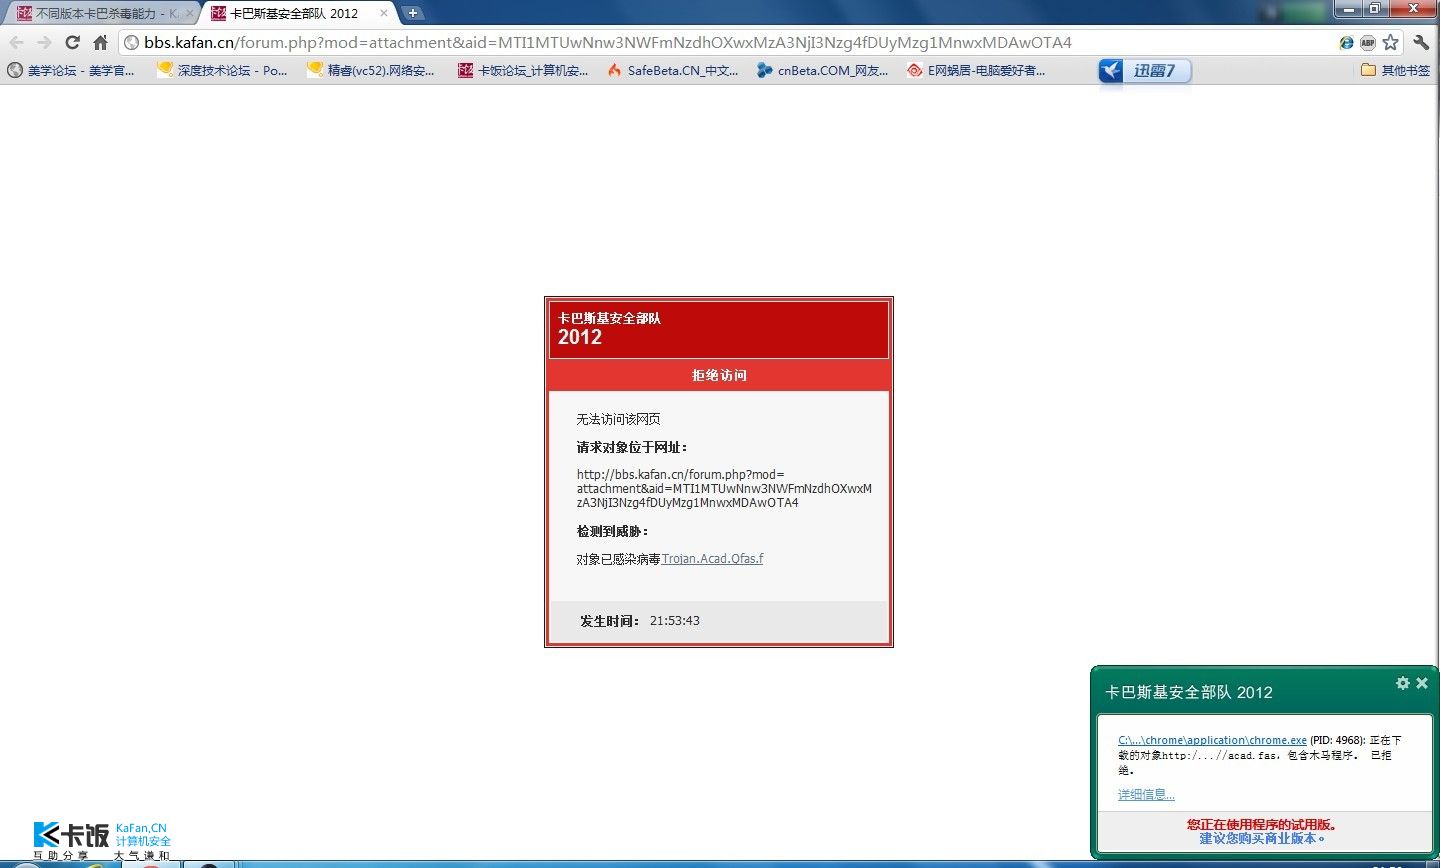
Task: Go back to the previous page
Action: pyautogui.click(x=16, y=42)
